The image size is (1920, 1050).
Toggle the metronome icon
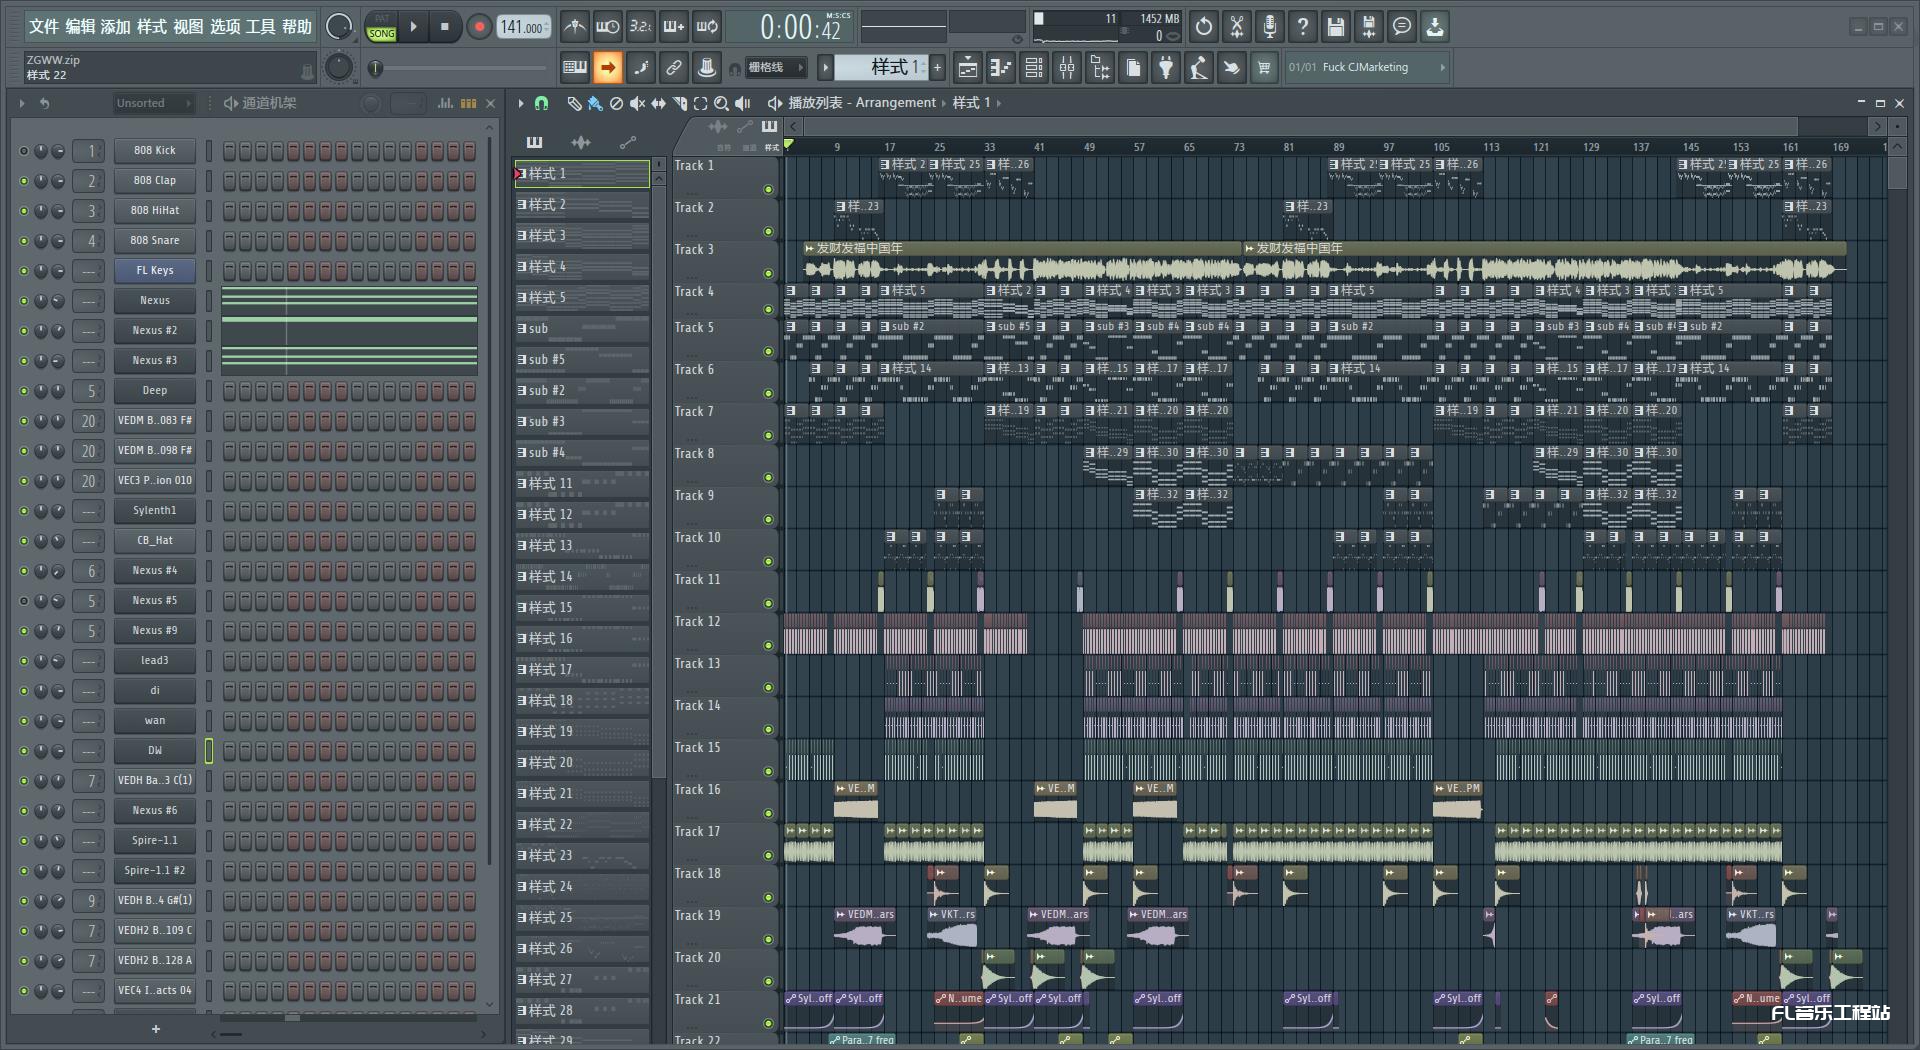pyautogui.click(x=574, y=27)
